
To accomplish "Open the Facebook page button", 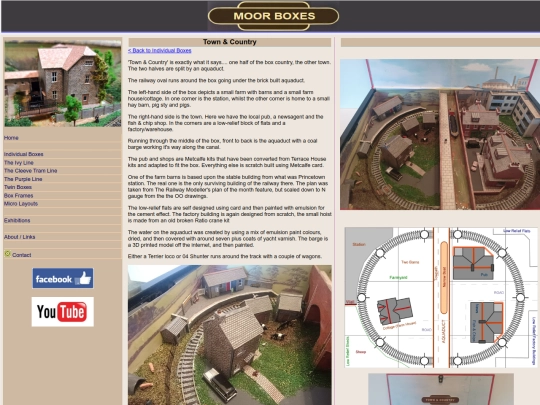I will point(63,278).
